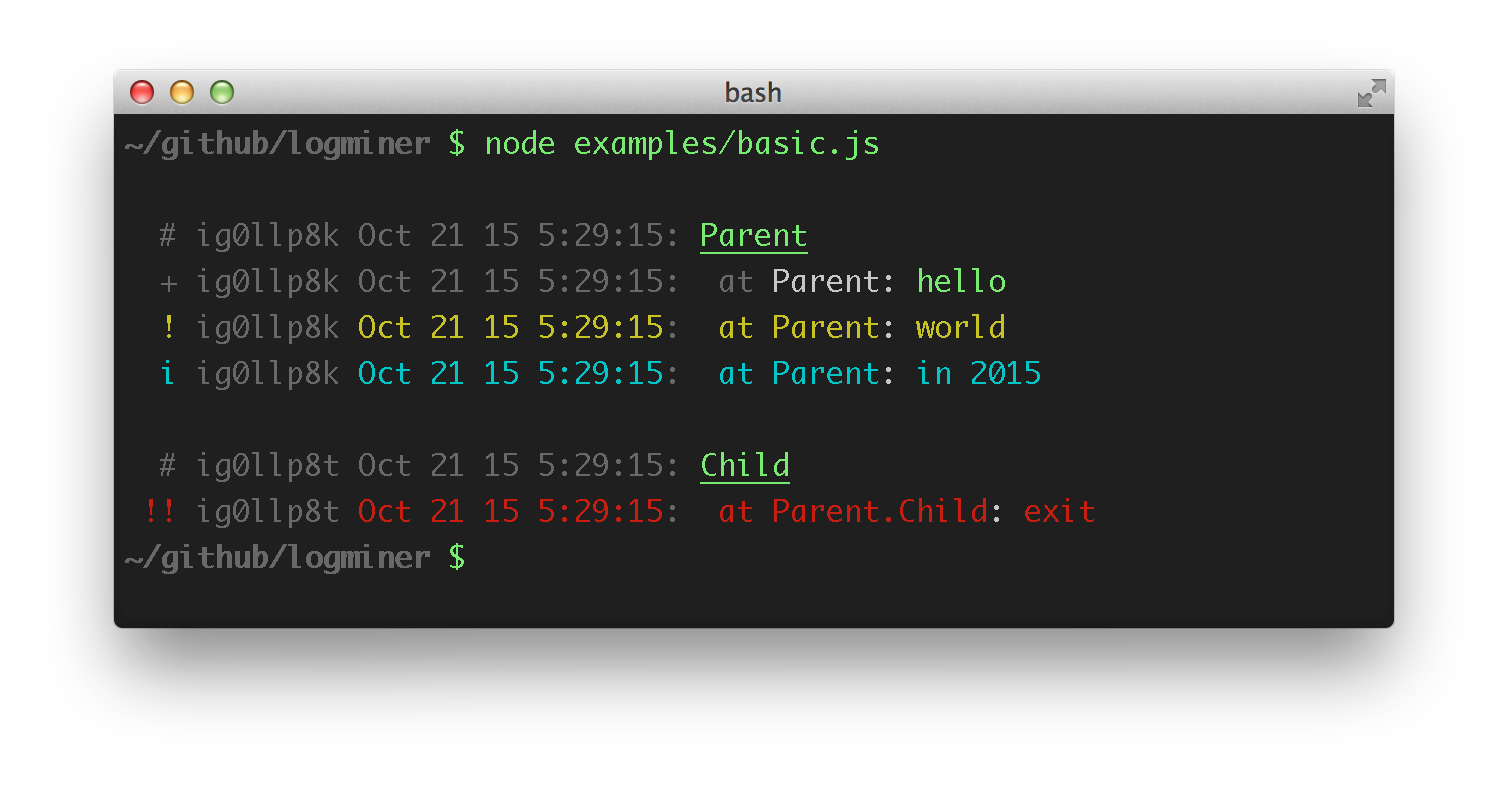Click the bash window title

[753, 92]
